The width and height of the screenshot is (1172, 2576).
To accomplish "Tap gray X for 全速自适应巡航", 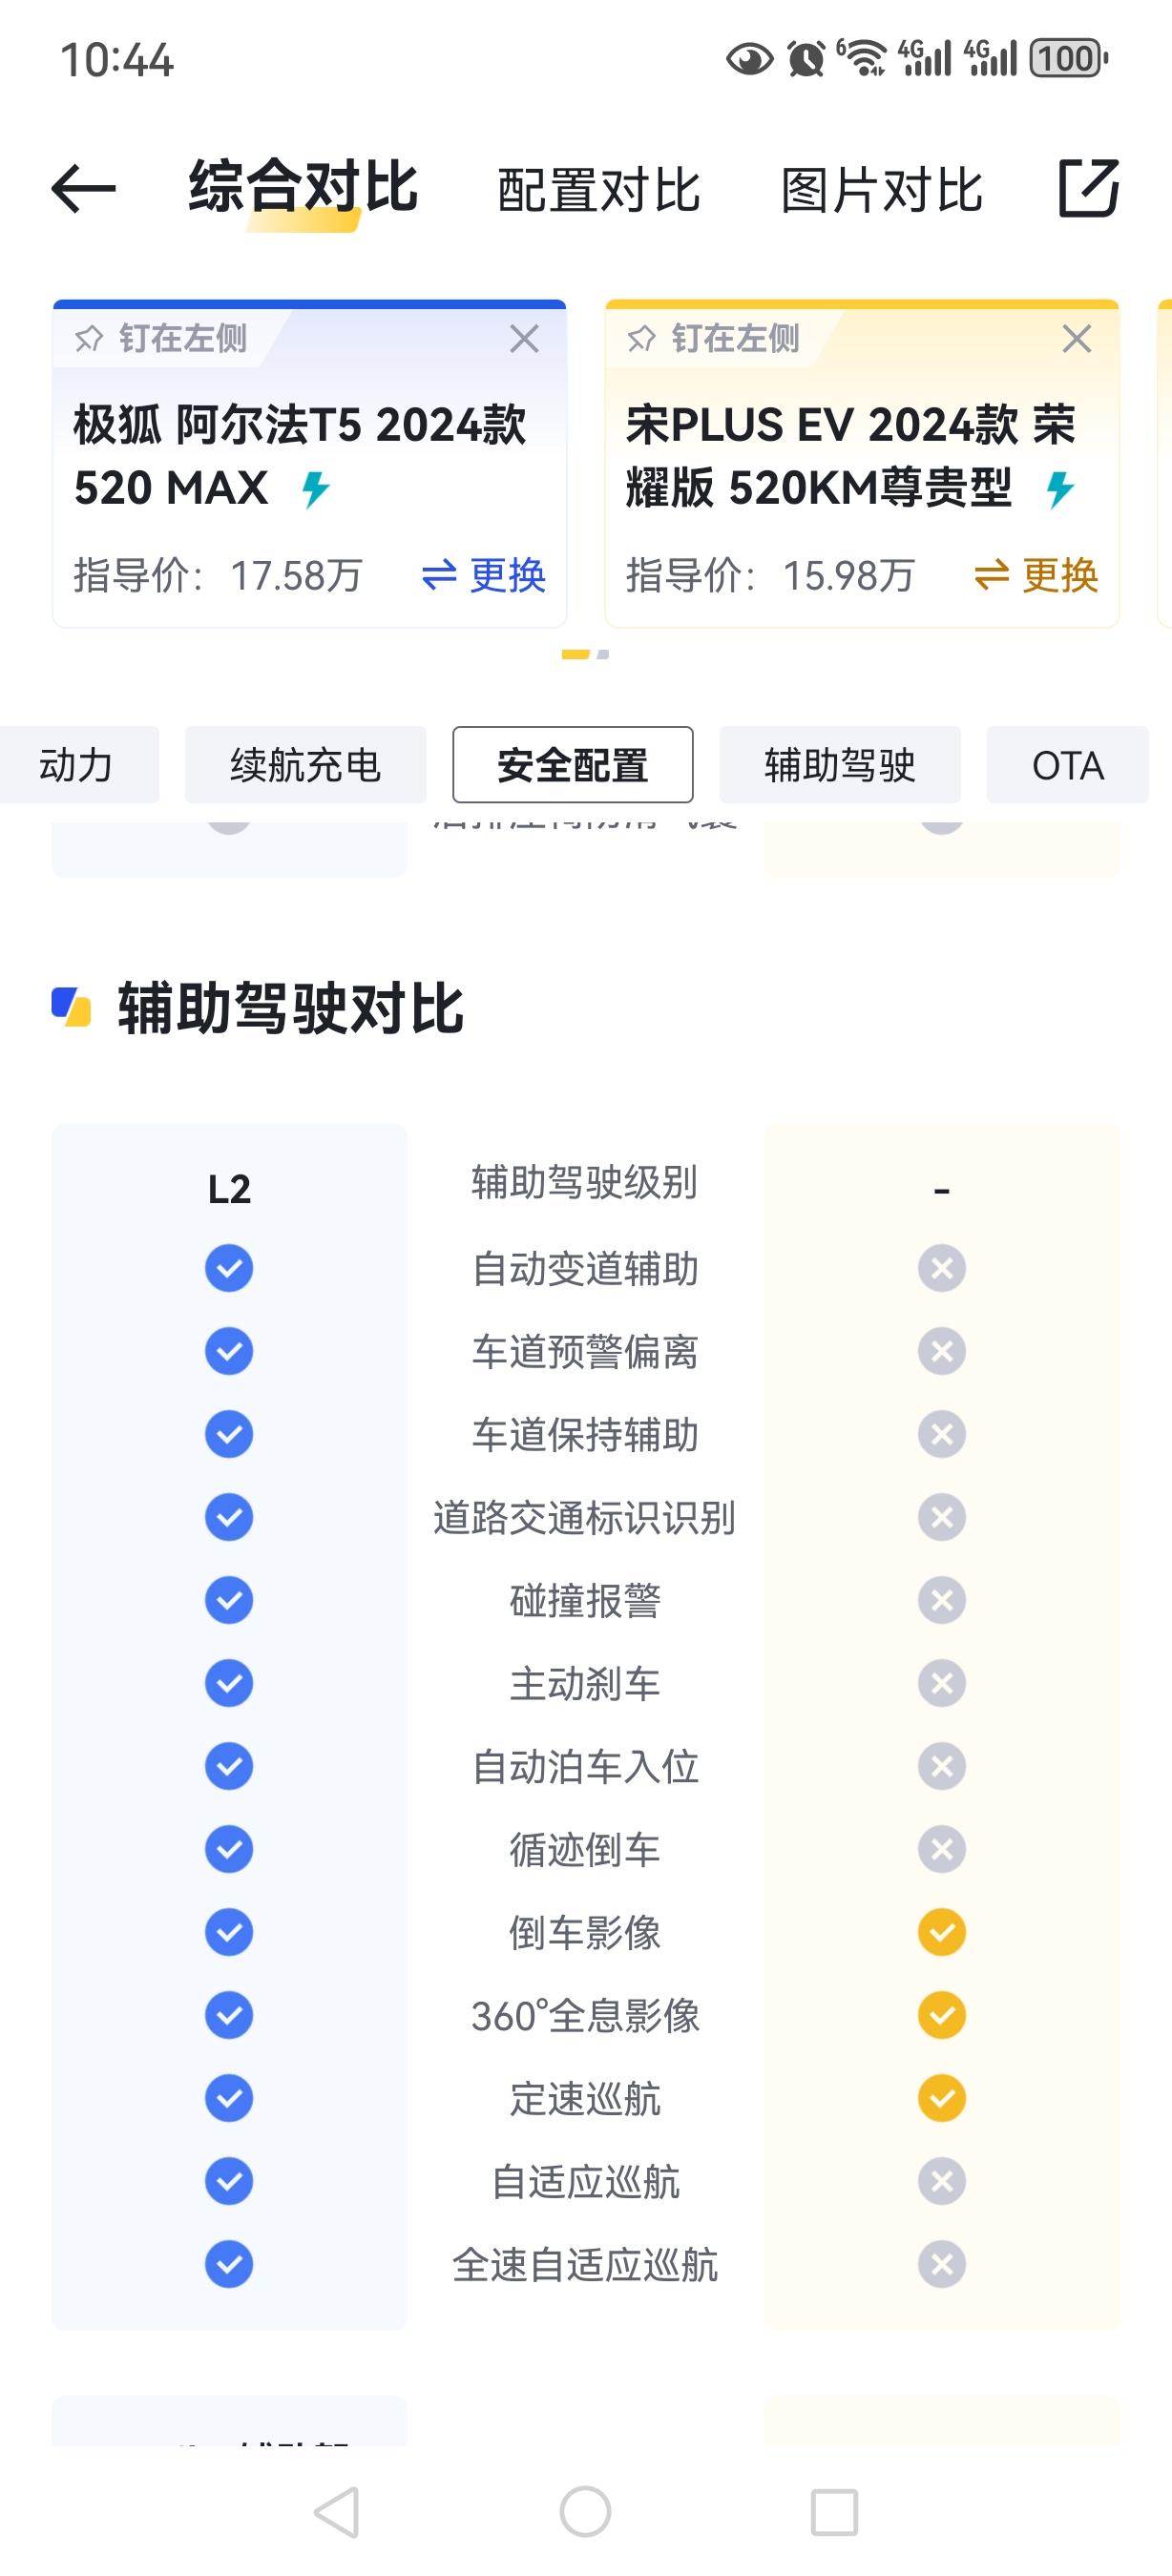I will 941,2264.
